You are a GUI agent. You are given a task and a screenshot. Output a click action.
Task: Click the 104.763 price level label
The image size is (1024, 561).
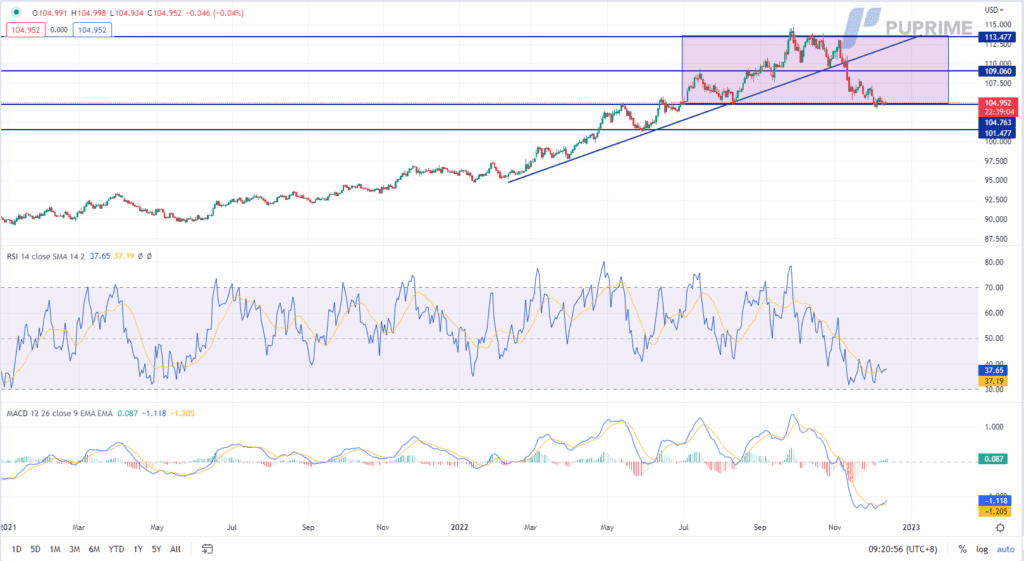pyautogui.click(x=997, y=123)
